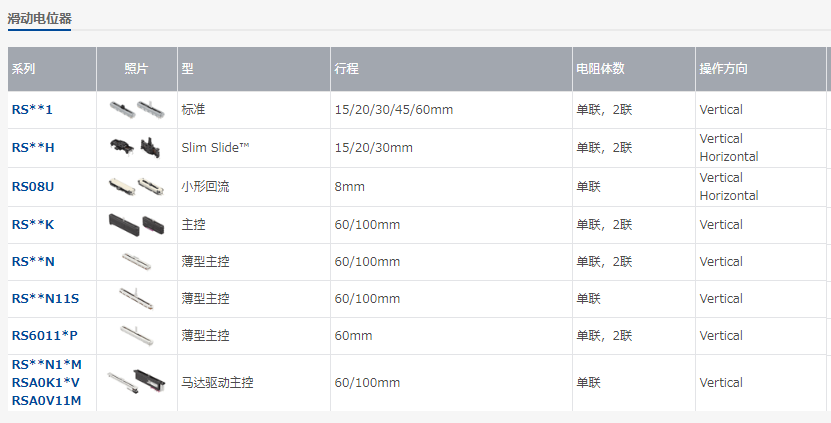The width and height of the screenshot is (831, 423).
Task: Select the 滑动电位器 tab heading
Action: 40,18
